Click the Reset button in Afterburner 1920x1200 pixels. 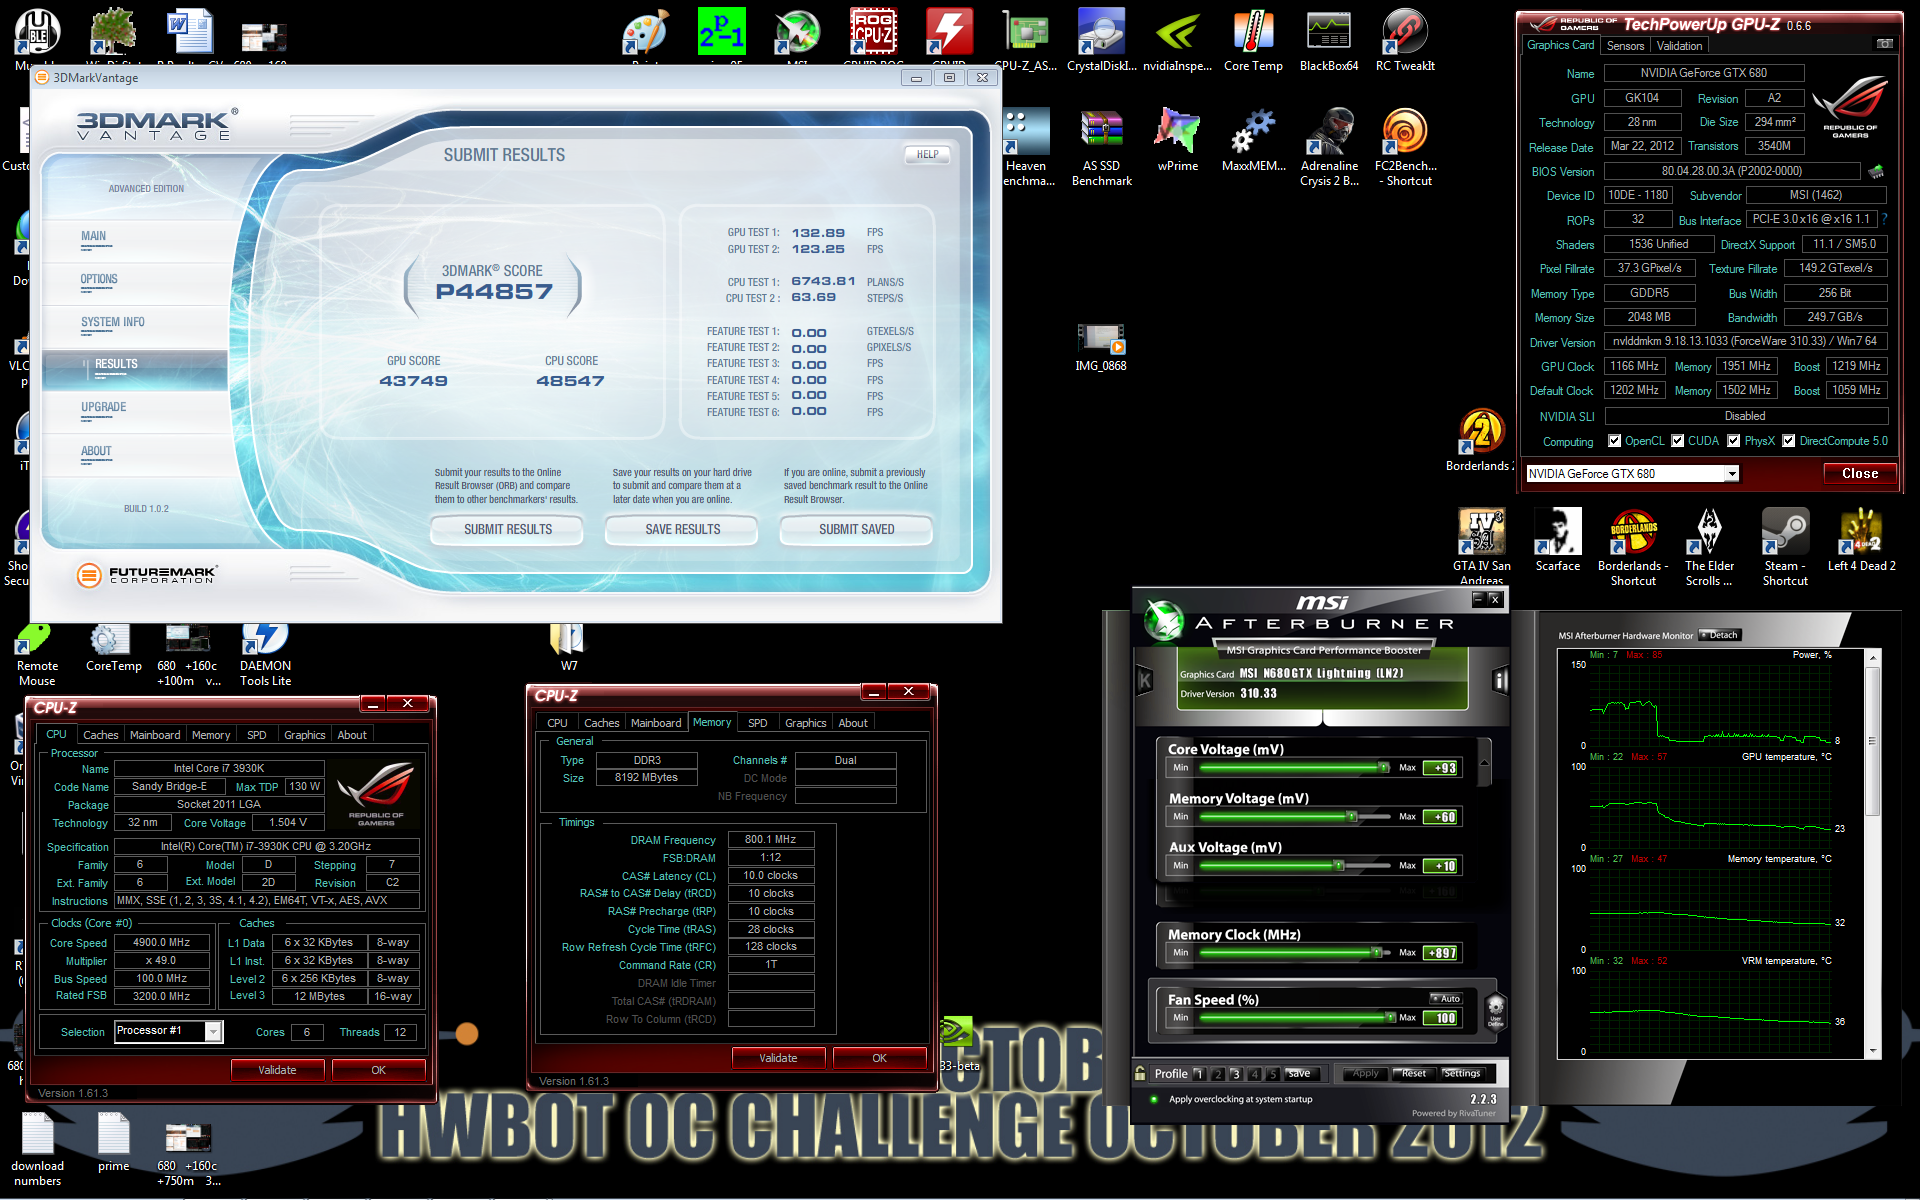pos(1413,1074)
